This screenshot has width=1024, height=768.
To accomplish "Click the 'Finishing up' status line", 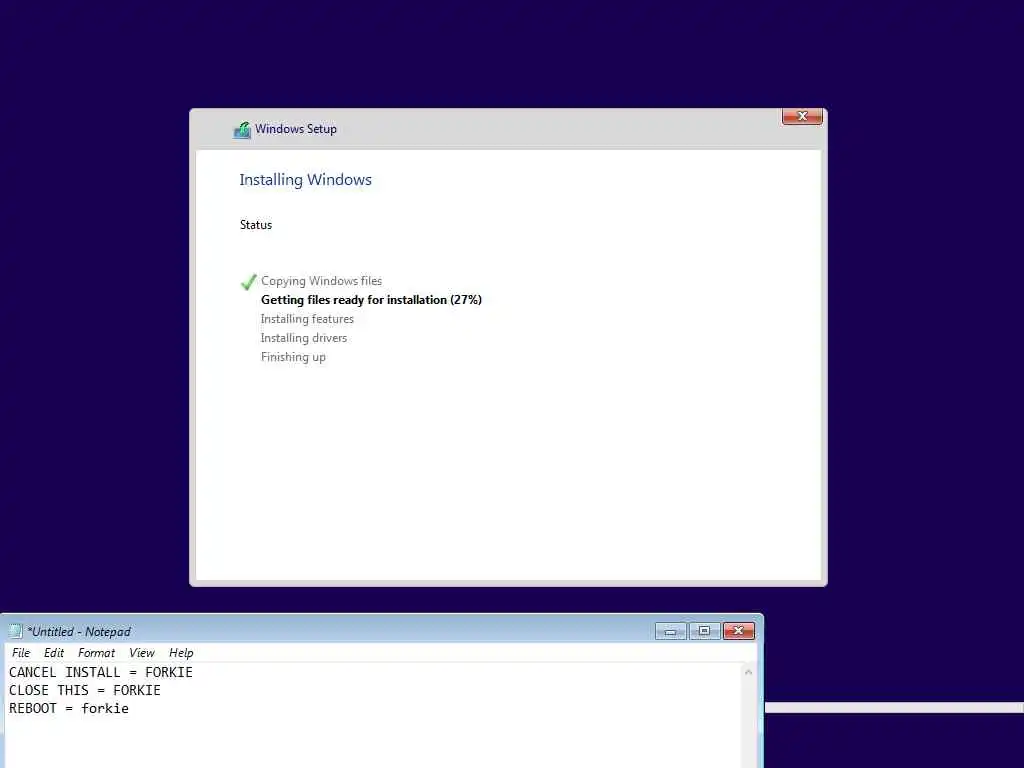I will coord(293,357).
